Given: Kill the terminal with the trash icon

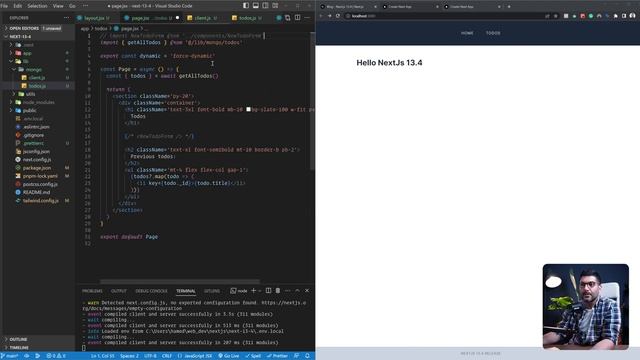Looking at the screenshot, I should coord(278,291).
